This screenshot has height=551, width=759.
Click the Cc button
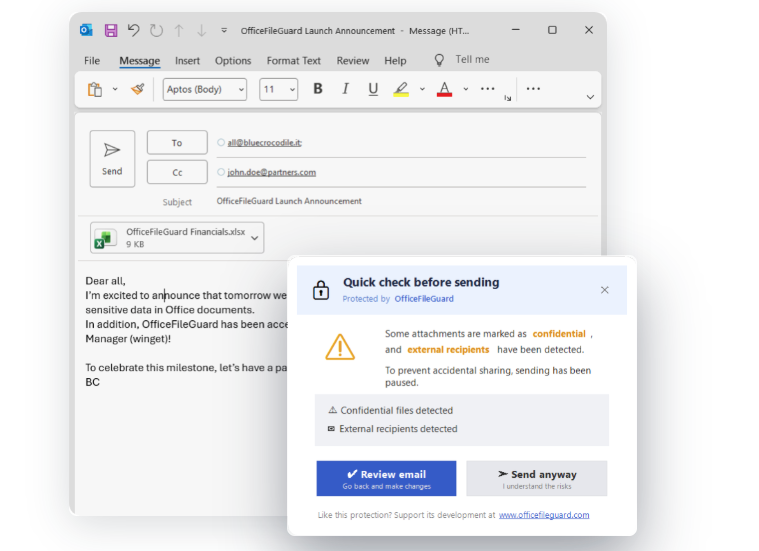pos(177,172)
